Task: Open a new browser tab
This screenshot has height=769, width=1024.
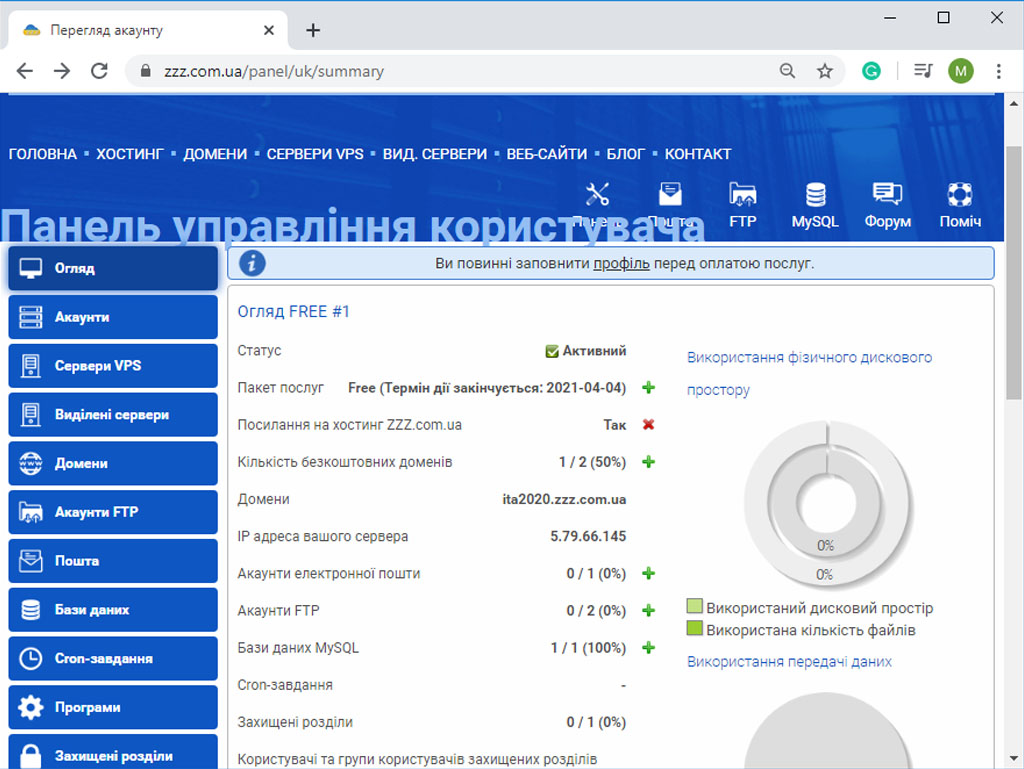Action: [313, 30]
